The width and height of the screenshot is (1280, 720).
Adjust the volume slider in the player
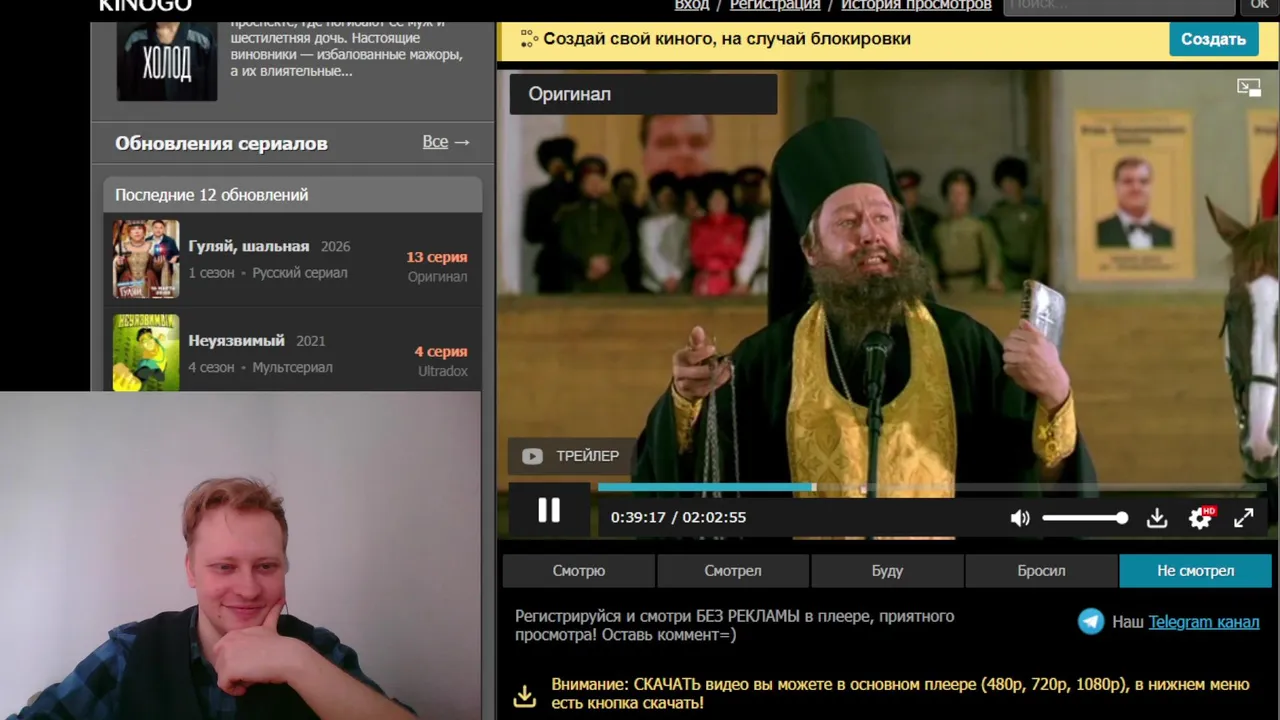pos(1085,518)
